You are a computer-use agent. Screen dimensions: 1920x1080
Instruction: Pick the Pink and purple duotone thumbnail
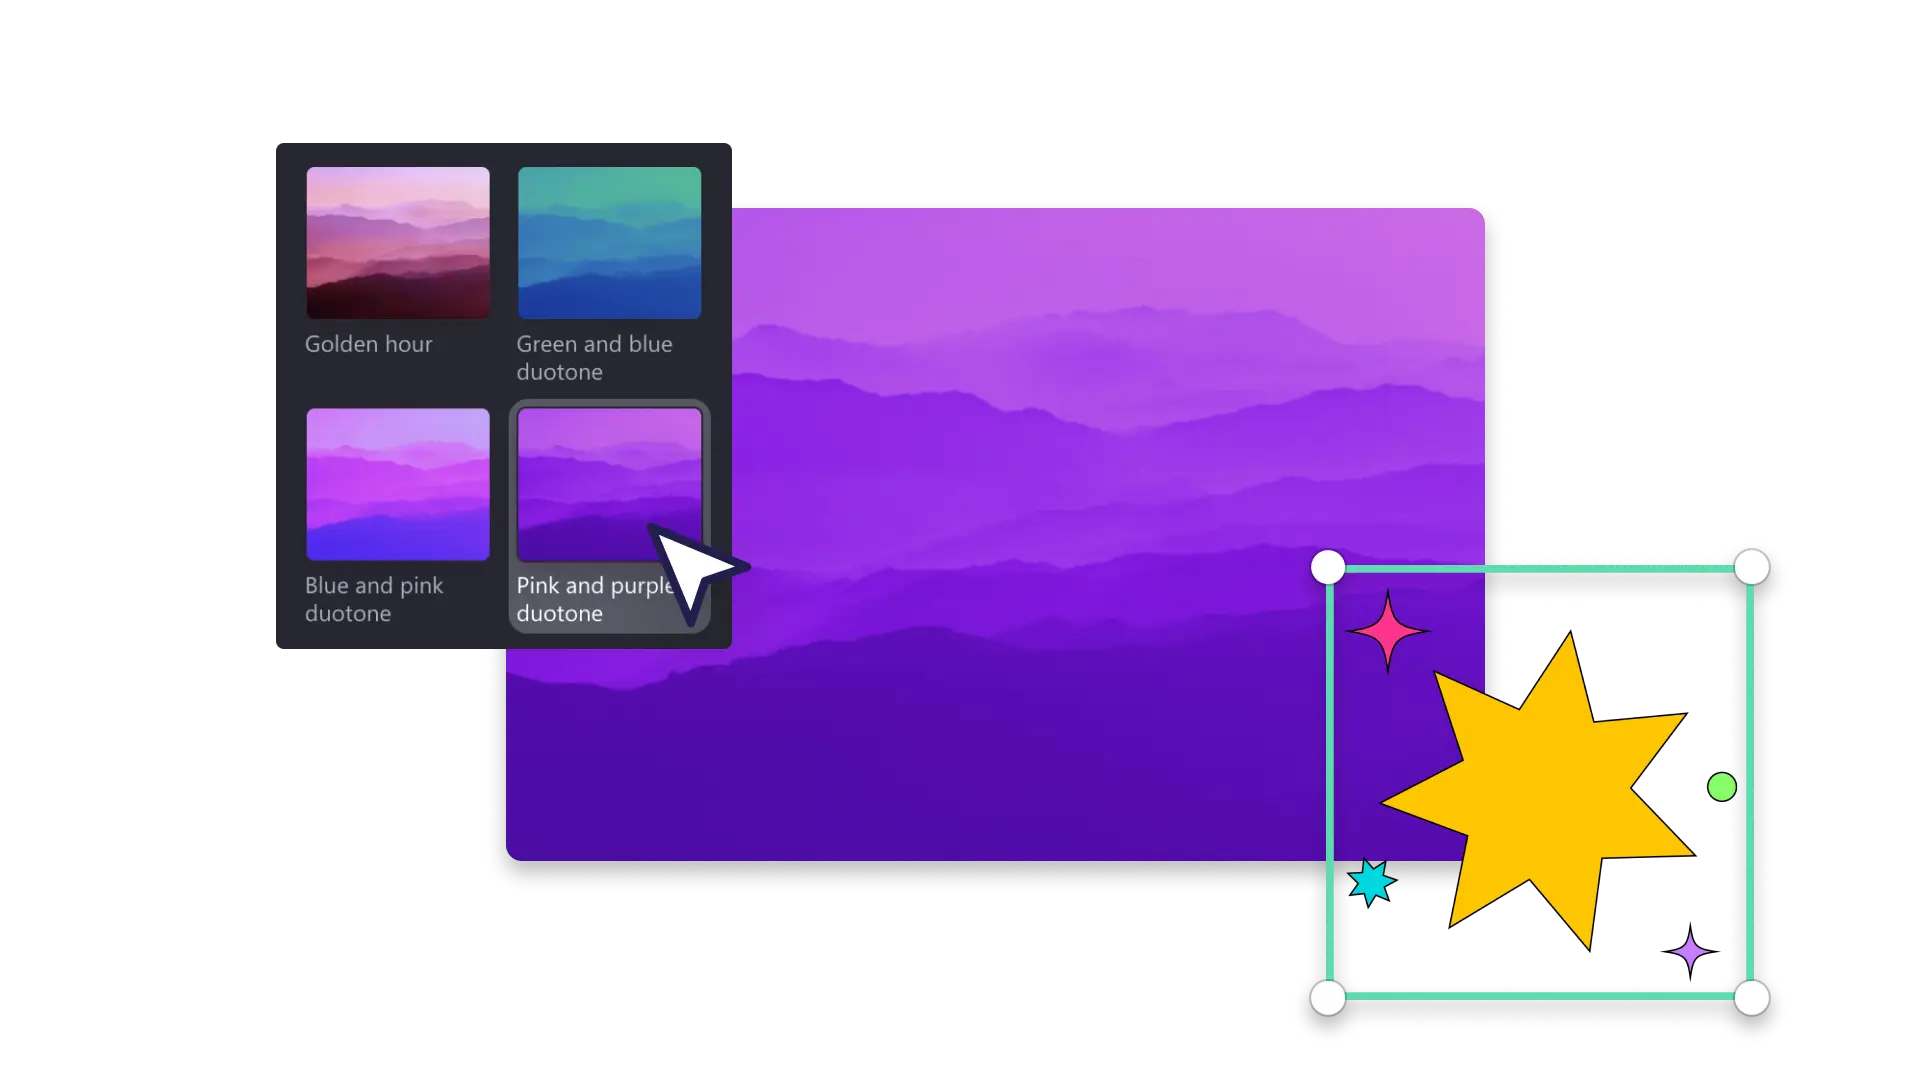(x=609, y=484)
